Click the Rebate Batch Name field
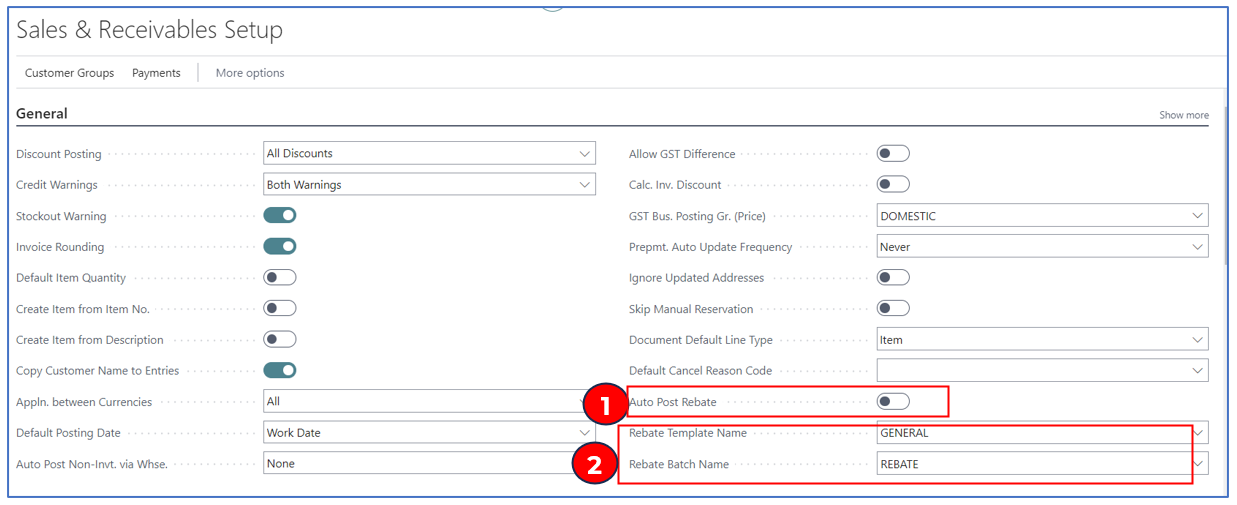1237x505 pixels. click(x=1030, y=464)
